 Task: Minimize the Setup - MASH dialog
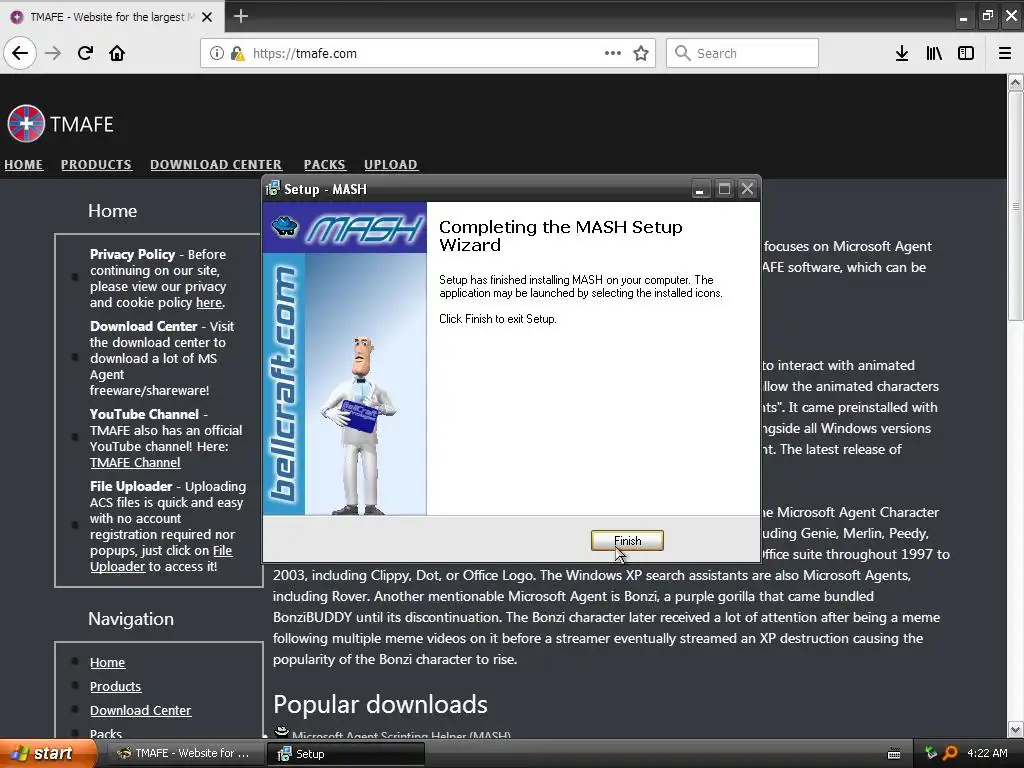(x=700, y=189)
